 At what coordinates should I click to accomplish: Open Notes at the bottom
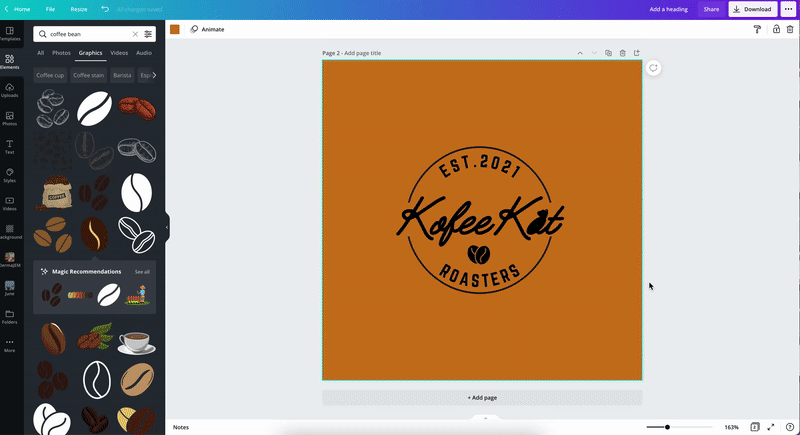[181, 427]
